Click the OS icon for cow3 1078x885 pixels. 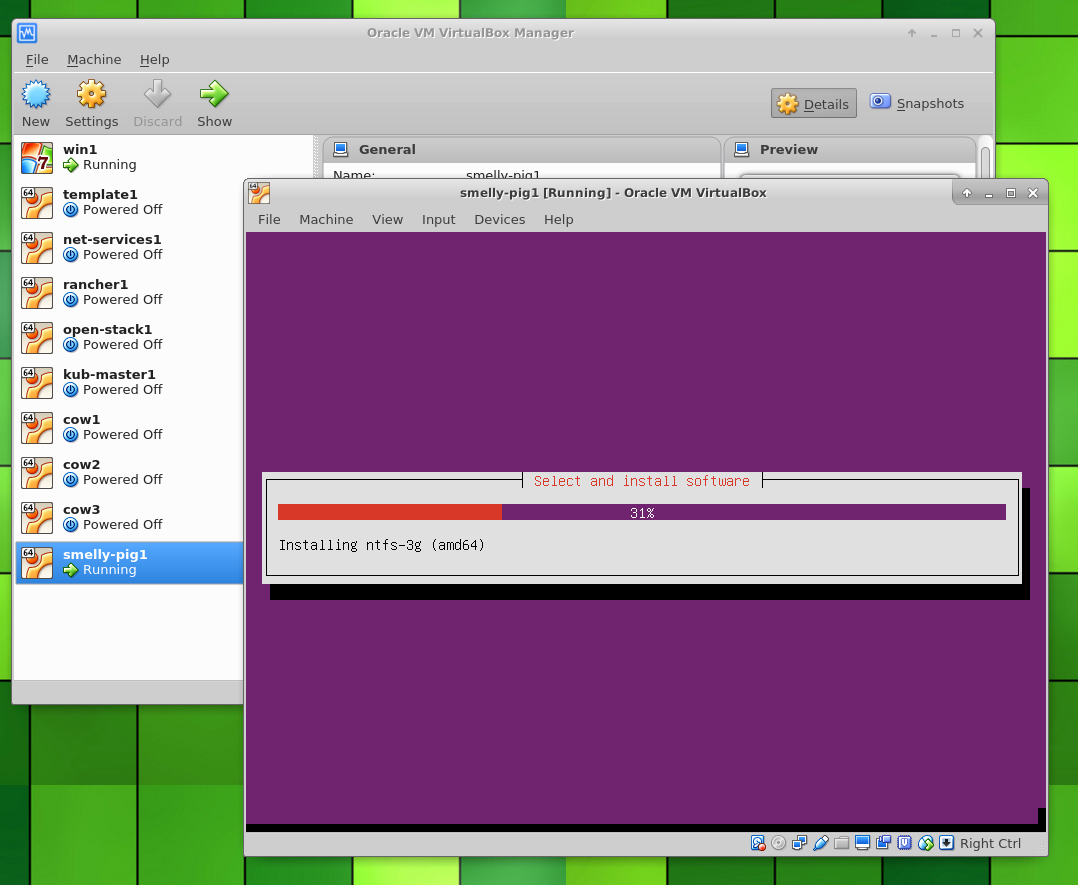click(x=37, y=518)
